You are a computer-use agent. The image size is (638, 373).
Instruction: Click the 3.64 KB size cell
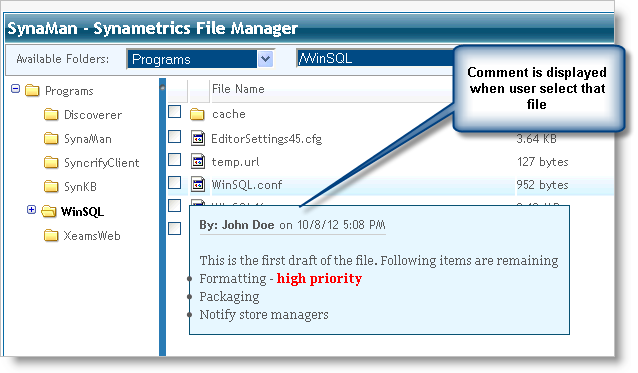coord(536,139)
